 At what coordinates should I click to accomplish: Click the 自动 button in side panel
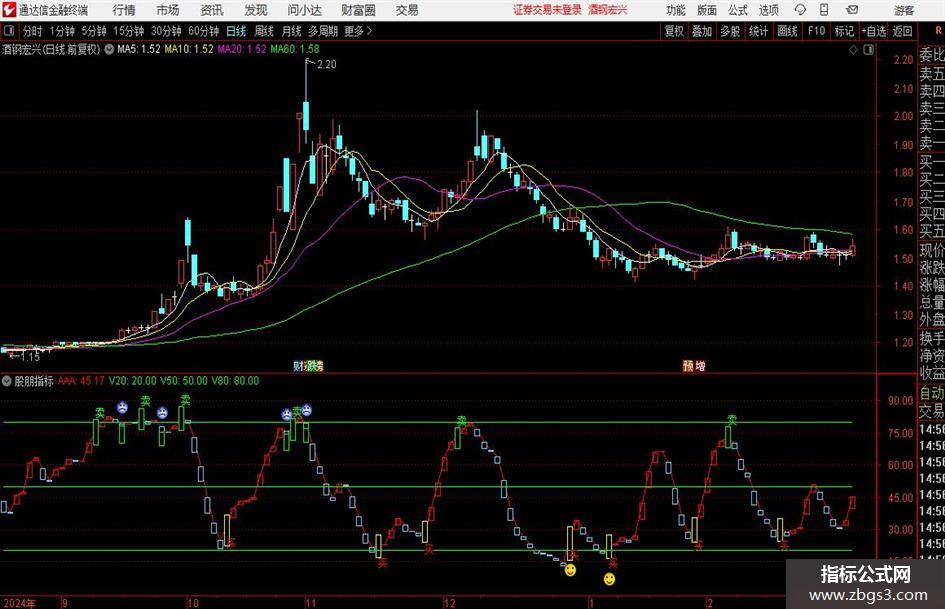(x=932, y=393)
